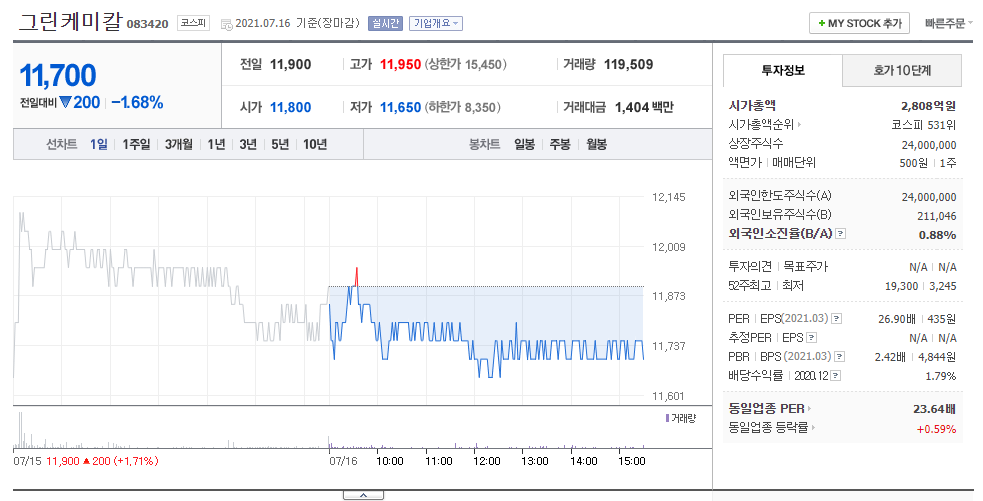Image resolution: width=983 pixels, height=501 pixels.
Task: Switch to the 호가10단계 tab
Action: (902, 70)
